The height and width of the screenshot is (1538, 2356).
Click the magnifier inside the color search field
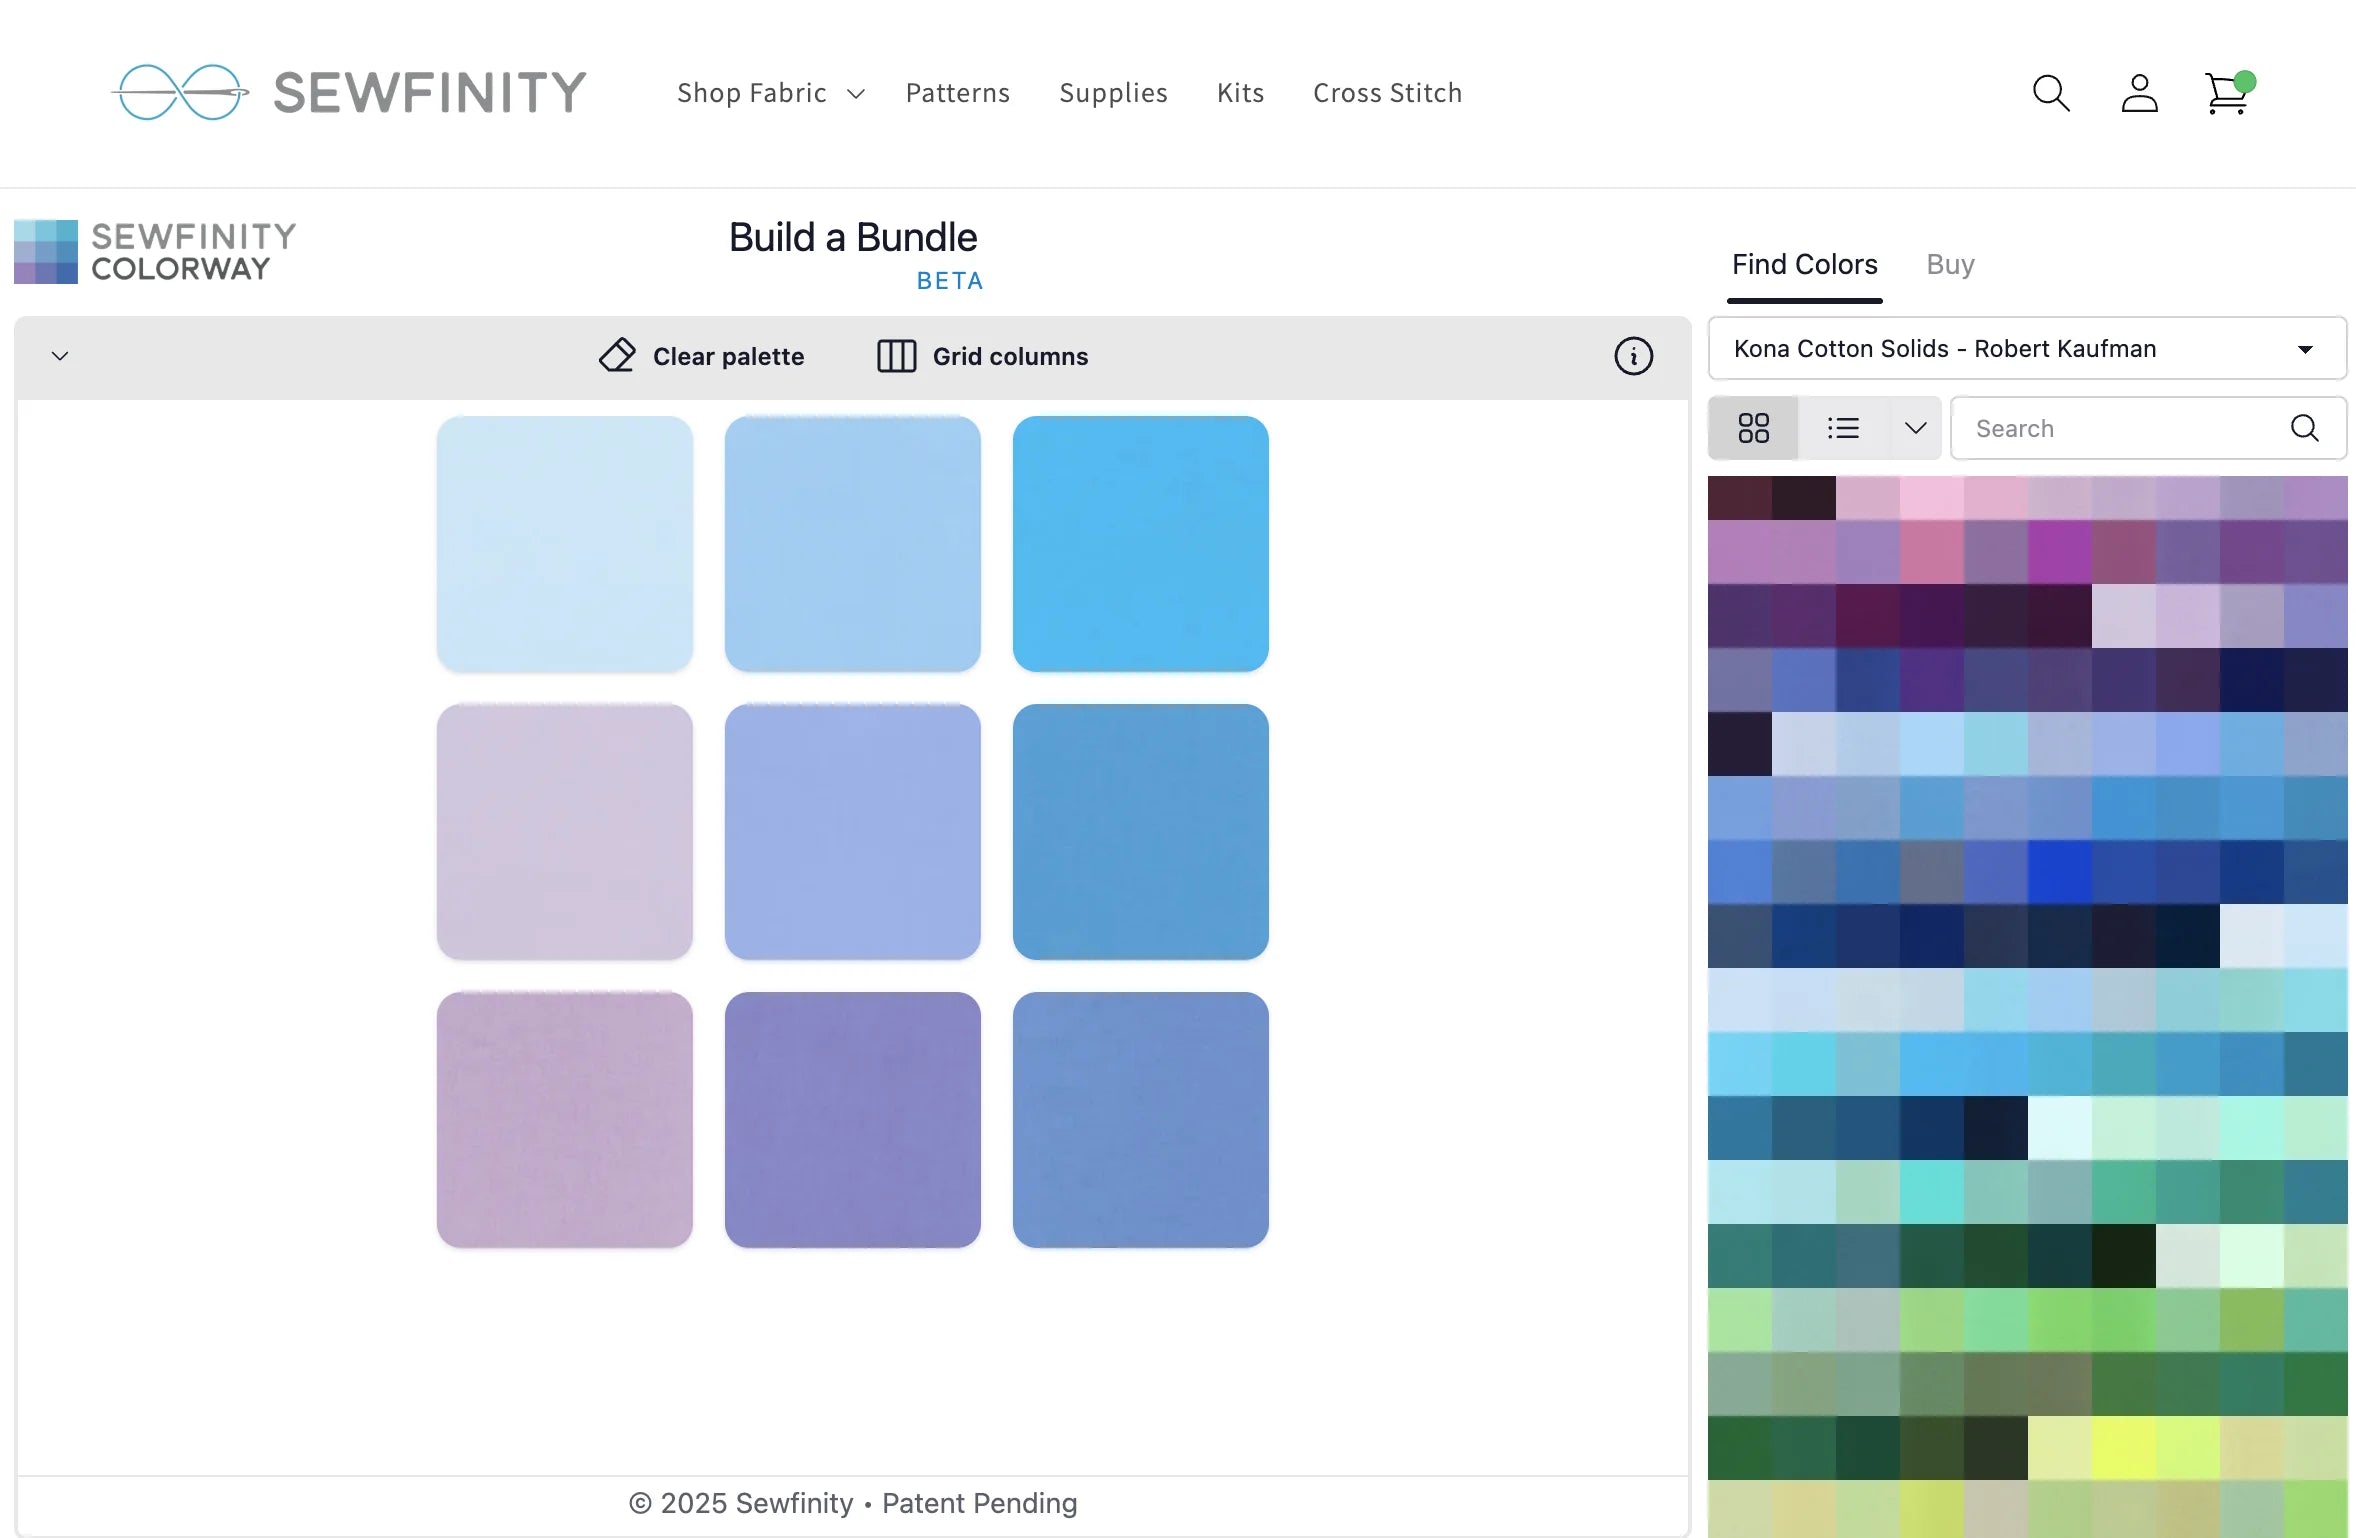2304,428
